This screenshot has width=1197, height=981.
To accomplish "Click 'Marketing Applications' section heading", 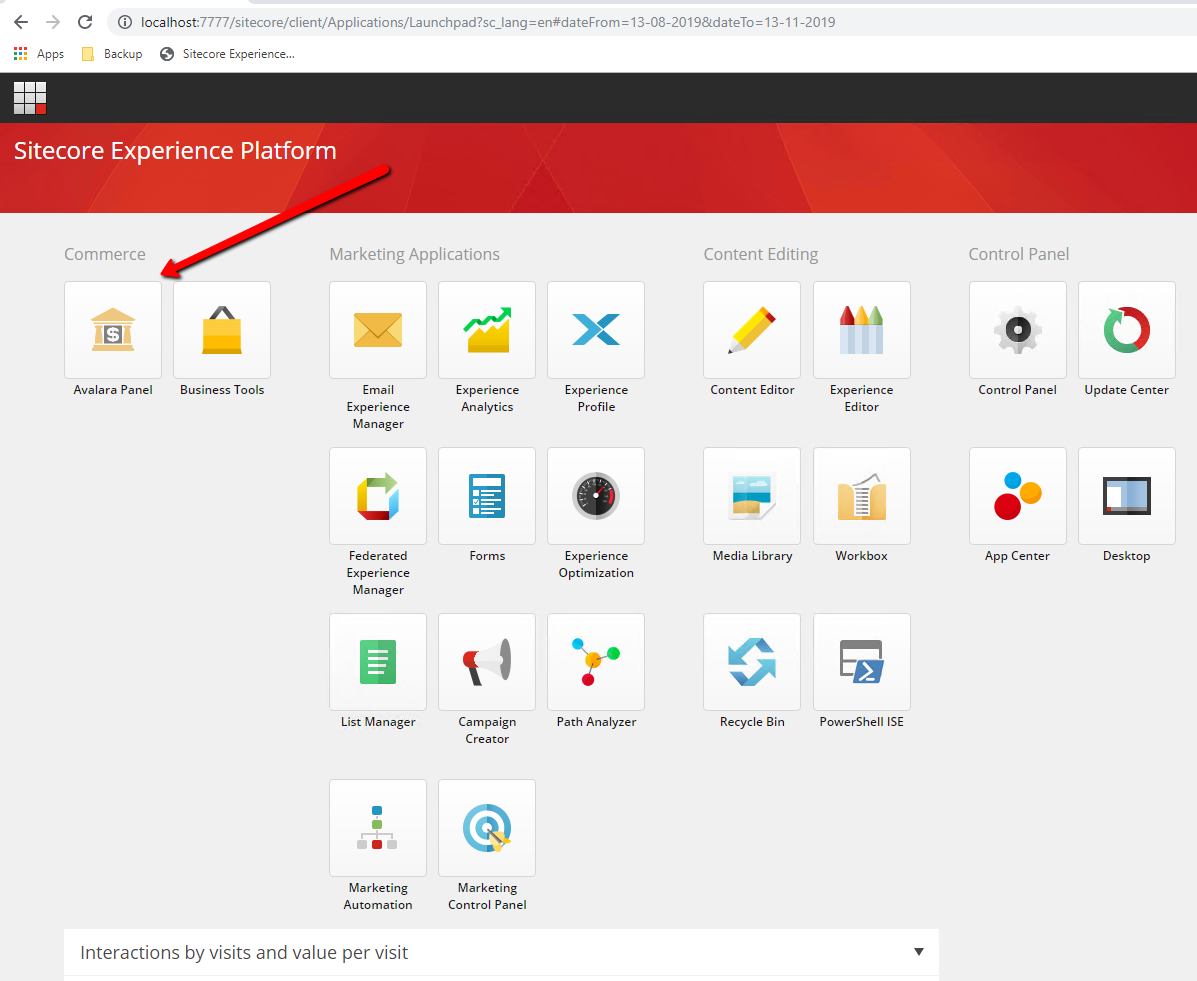I will click(415, 254).
